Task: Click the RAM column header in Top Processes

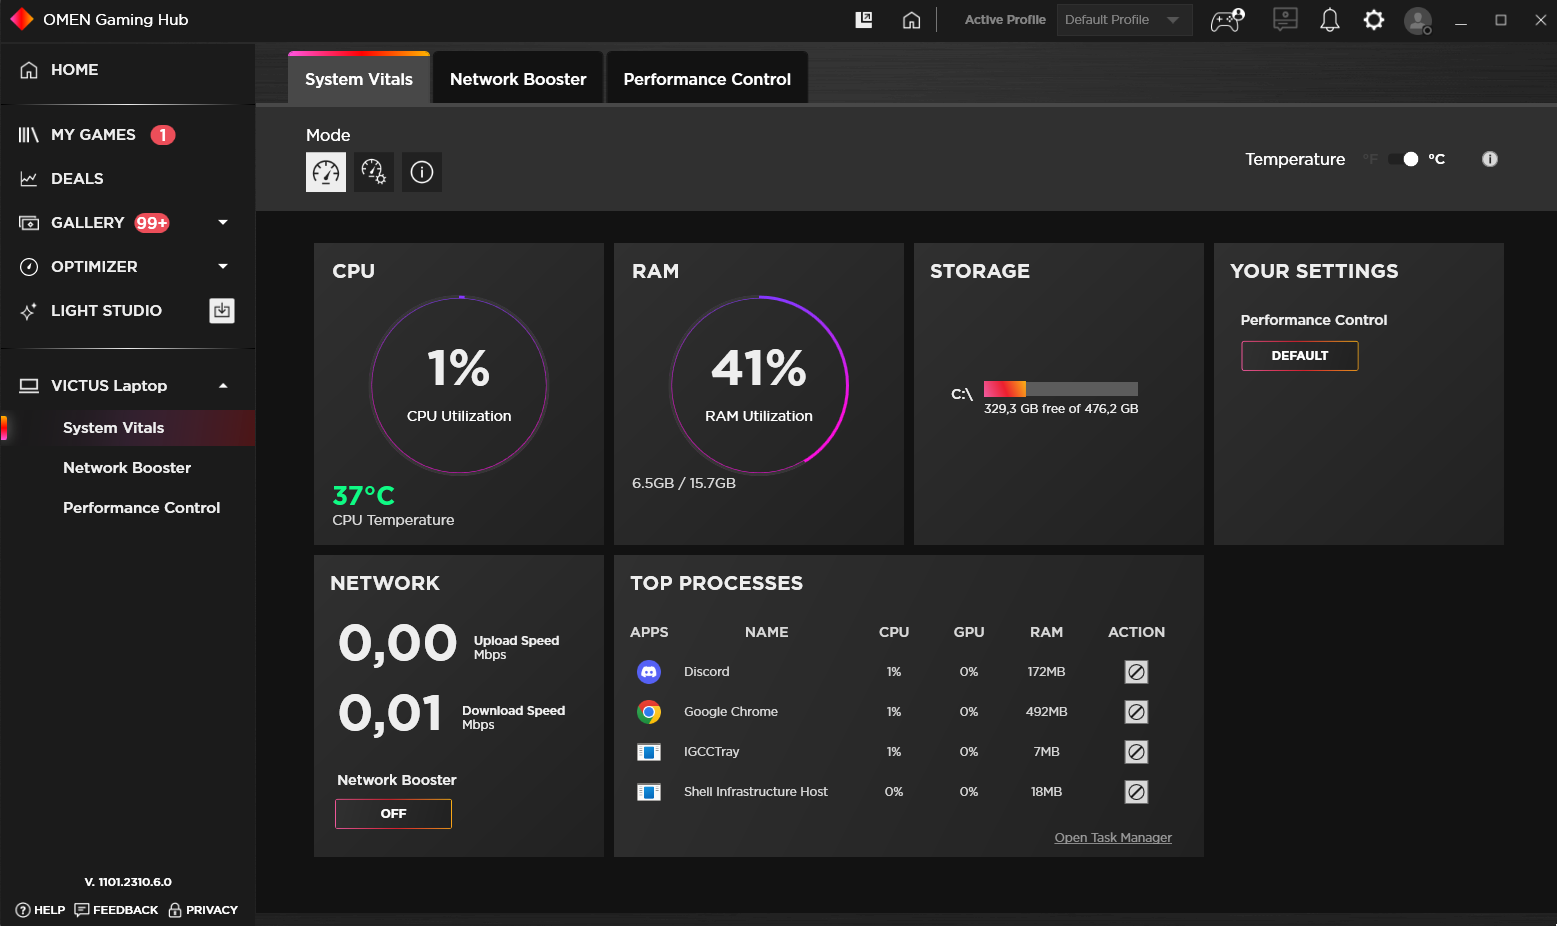Action: 1047,632
